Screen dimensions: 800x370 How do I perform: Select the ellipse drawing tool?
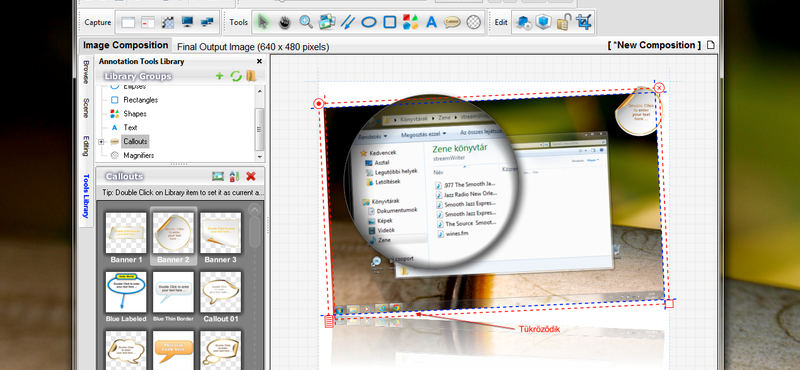click(369, 22)
